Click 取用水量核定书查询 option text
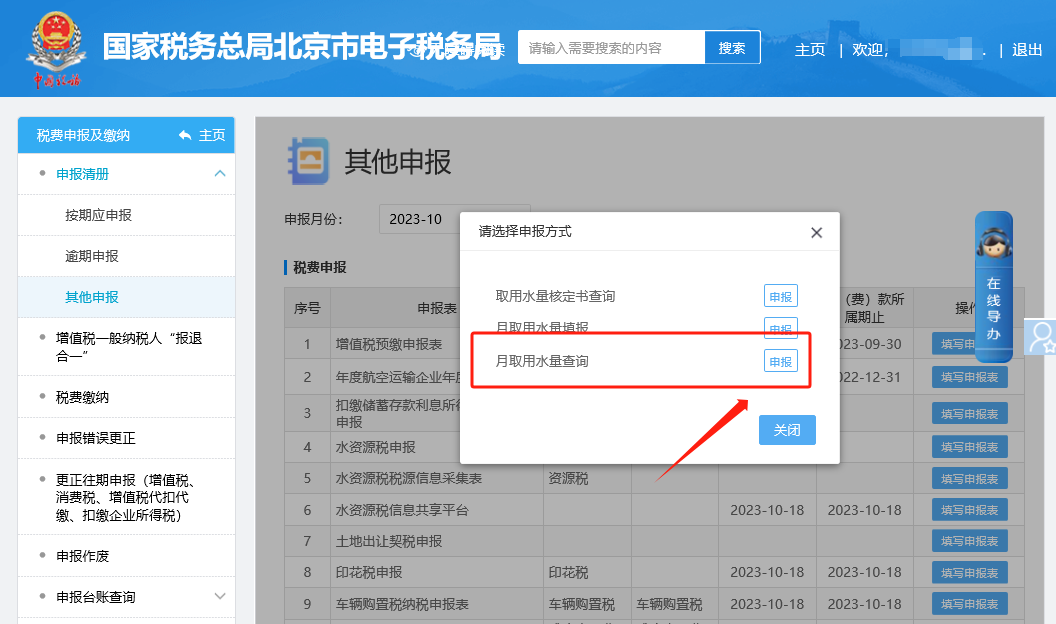 [x=556, y=296]
